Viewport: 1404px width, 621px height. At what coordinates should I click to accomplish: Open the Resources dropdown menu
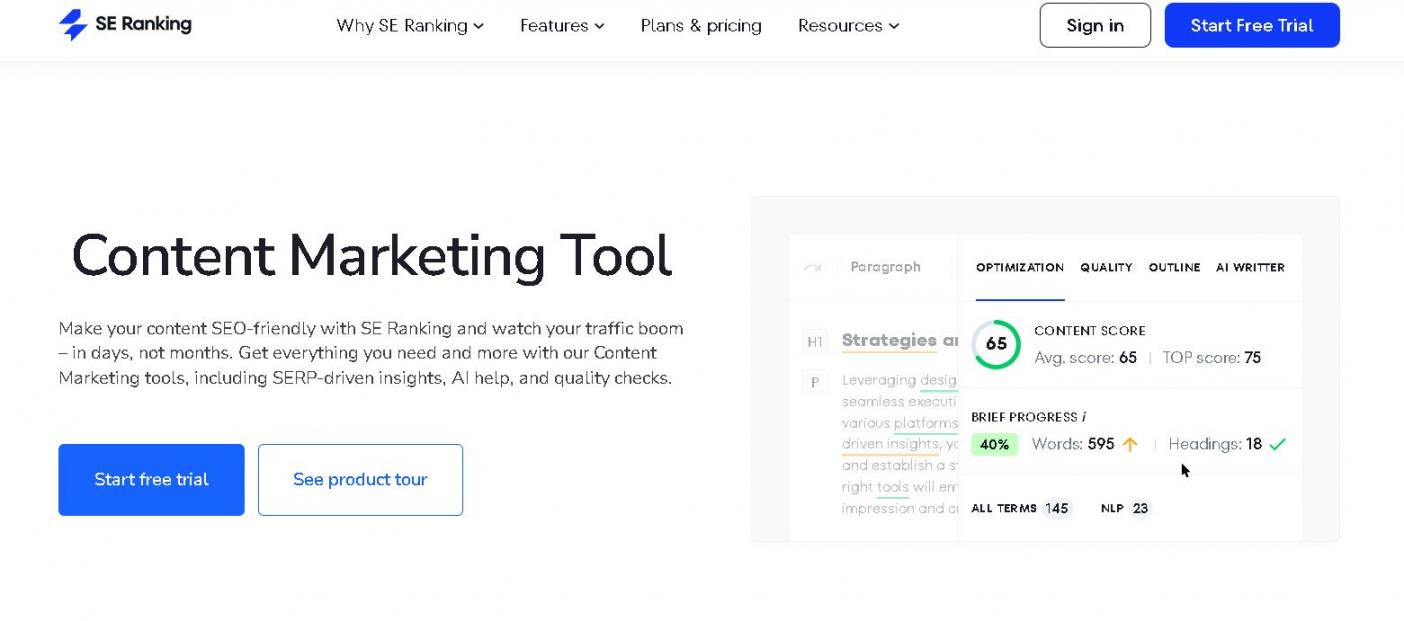point(848,26)
